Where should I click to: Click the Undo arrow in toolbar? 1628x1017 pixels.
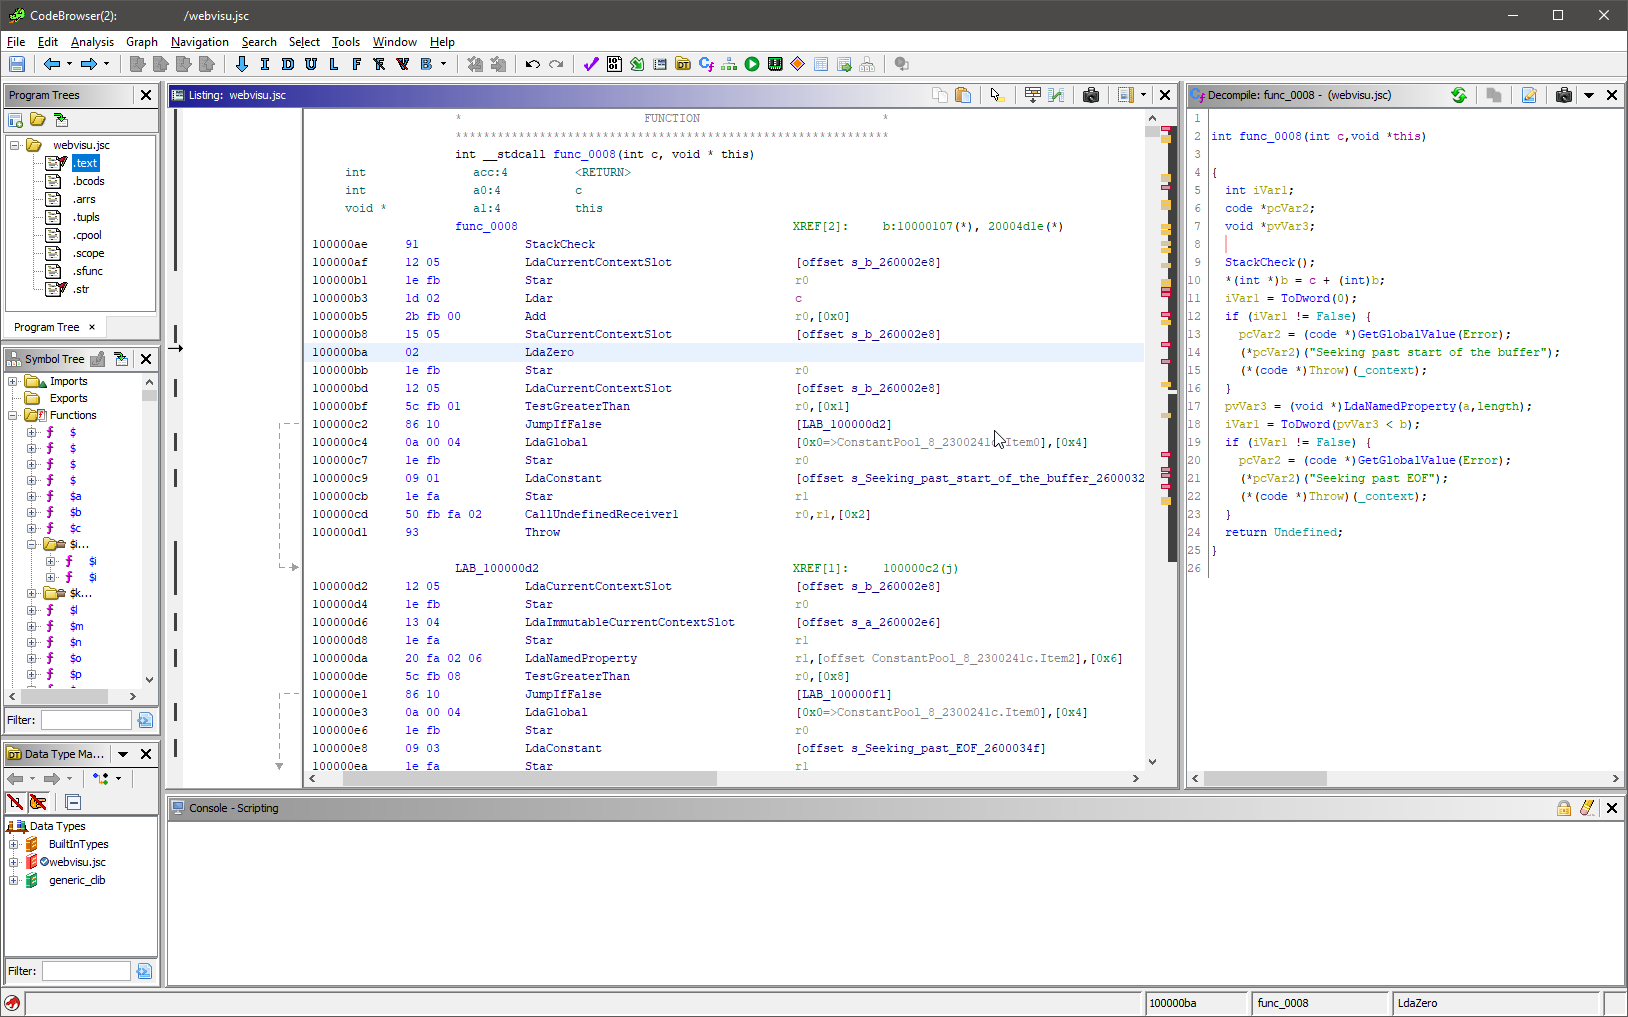coord(533,64)
